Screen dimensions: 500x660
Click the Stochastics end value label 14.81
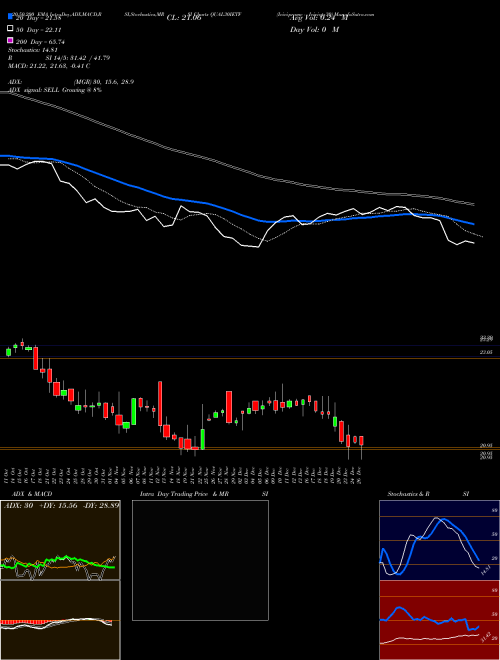click(485, 571)
